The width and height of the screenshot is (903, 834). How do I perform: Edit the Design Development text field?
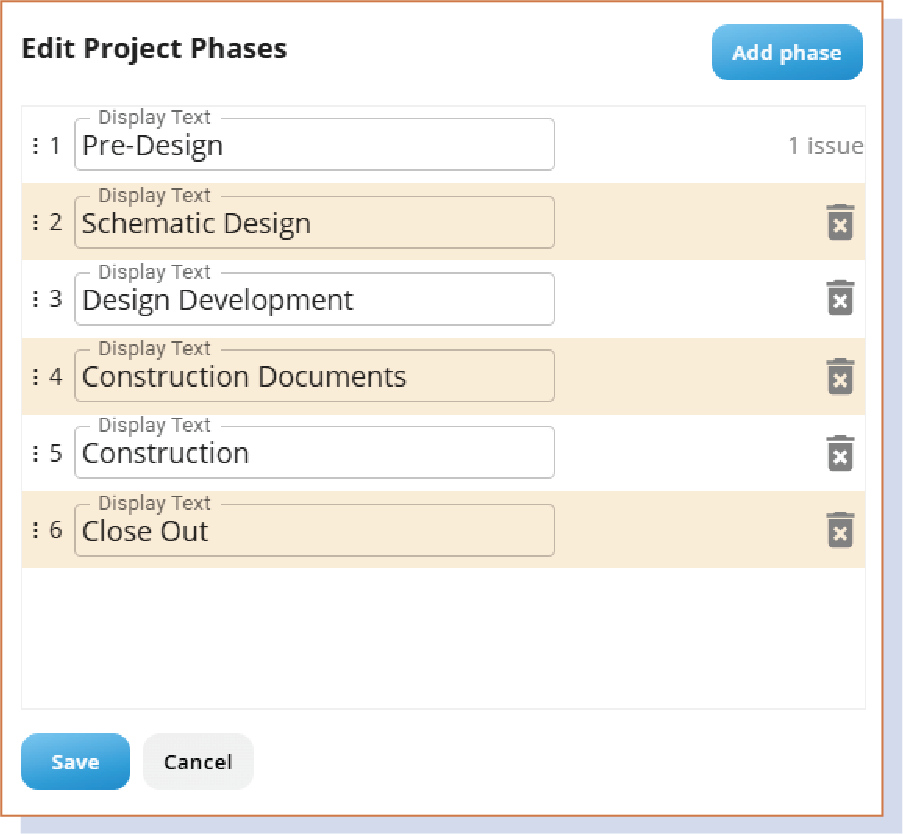point(314,300)
